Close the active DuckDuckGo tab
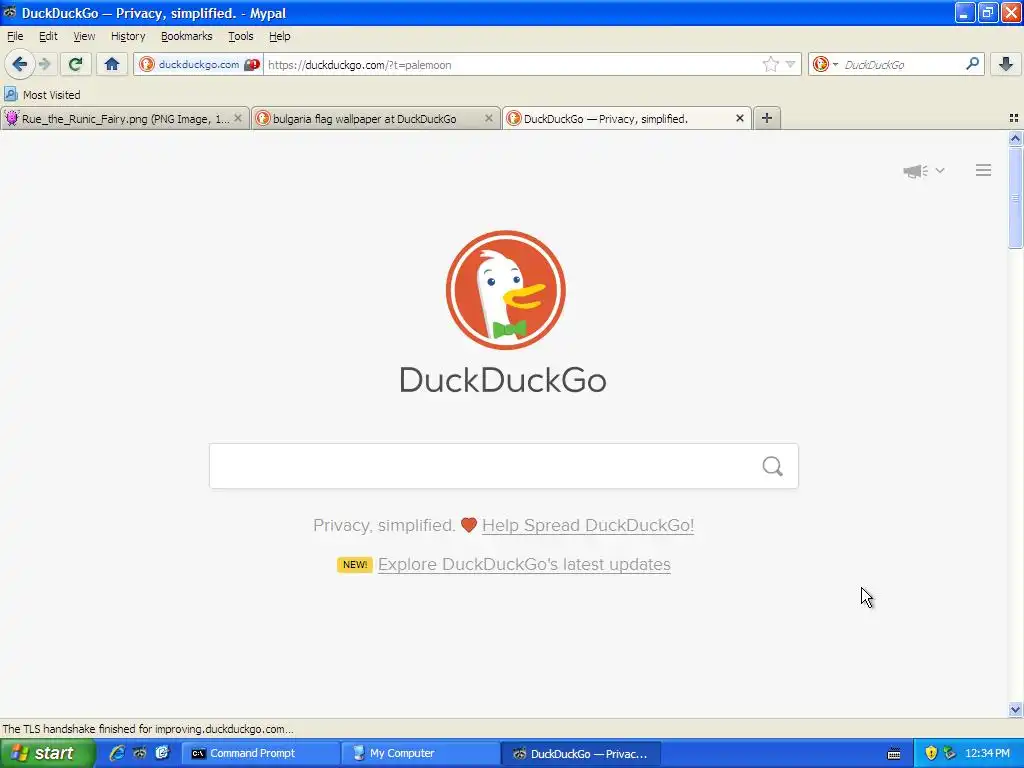Image resolution: width=1024 pixels, height=768 pixels. tap(739, 118)
